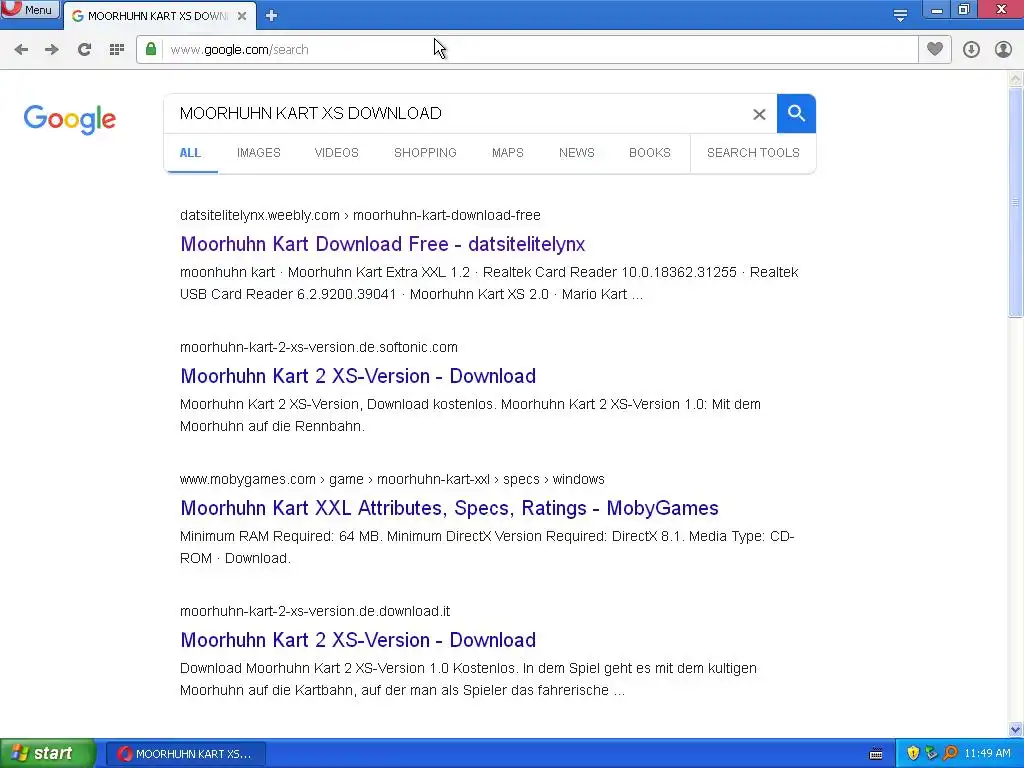
Task: Open the Opera Menu button
Action: click(30, 9)
